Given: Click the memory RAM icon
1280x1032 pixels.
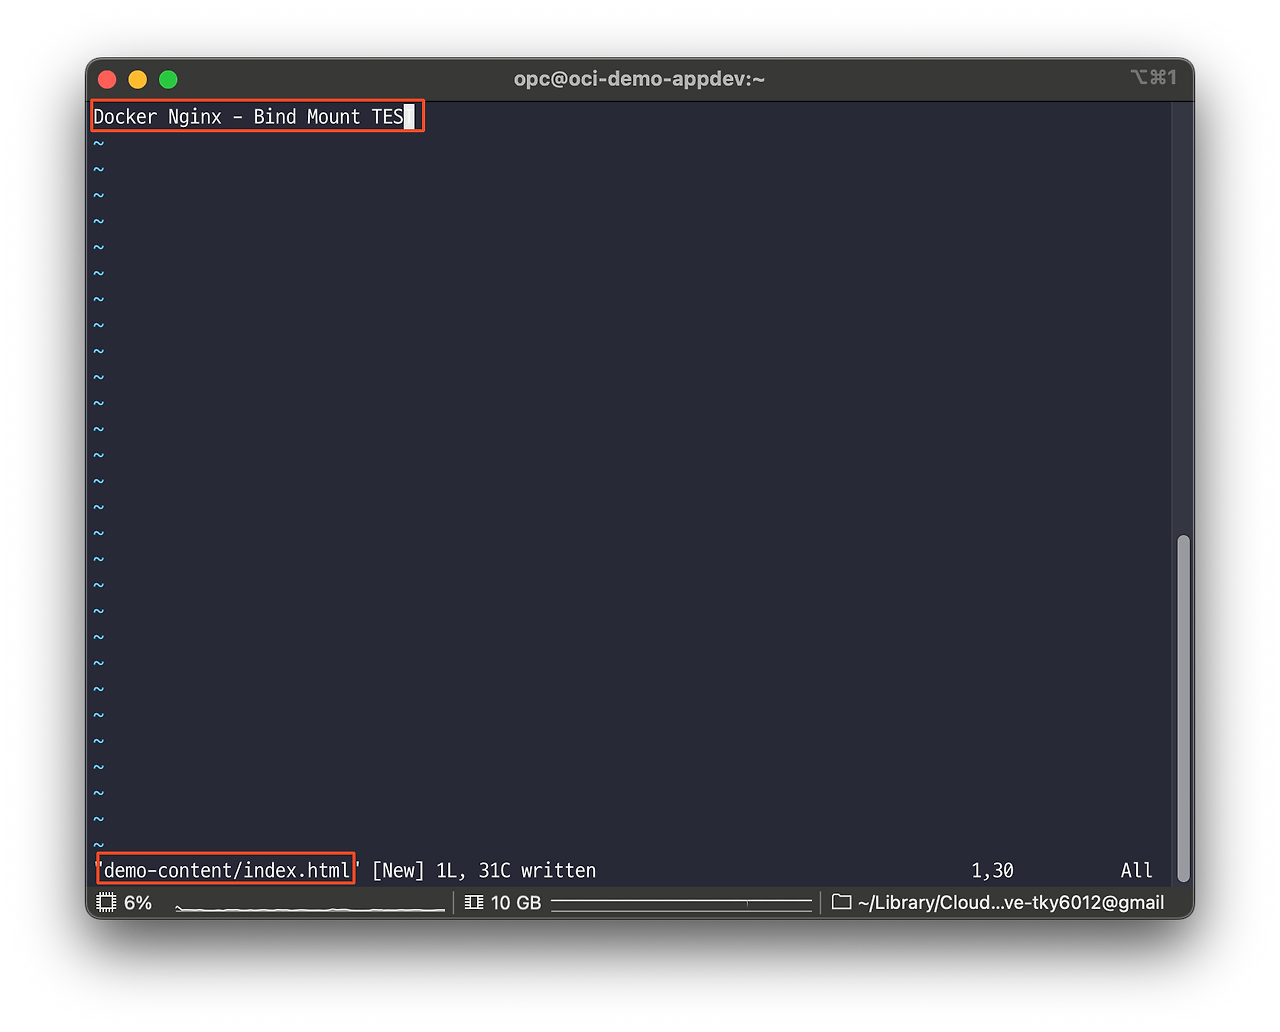Looking at the screenshot, I should (x=474, y=903).
